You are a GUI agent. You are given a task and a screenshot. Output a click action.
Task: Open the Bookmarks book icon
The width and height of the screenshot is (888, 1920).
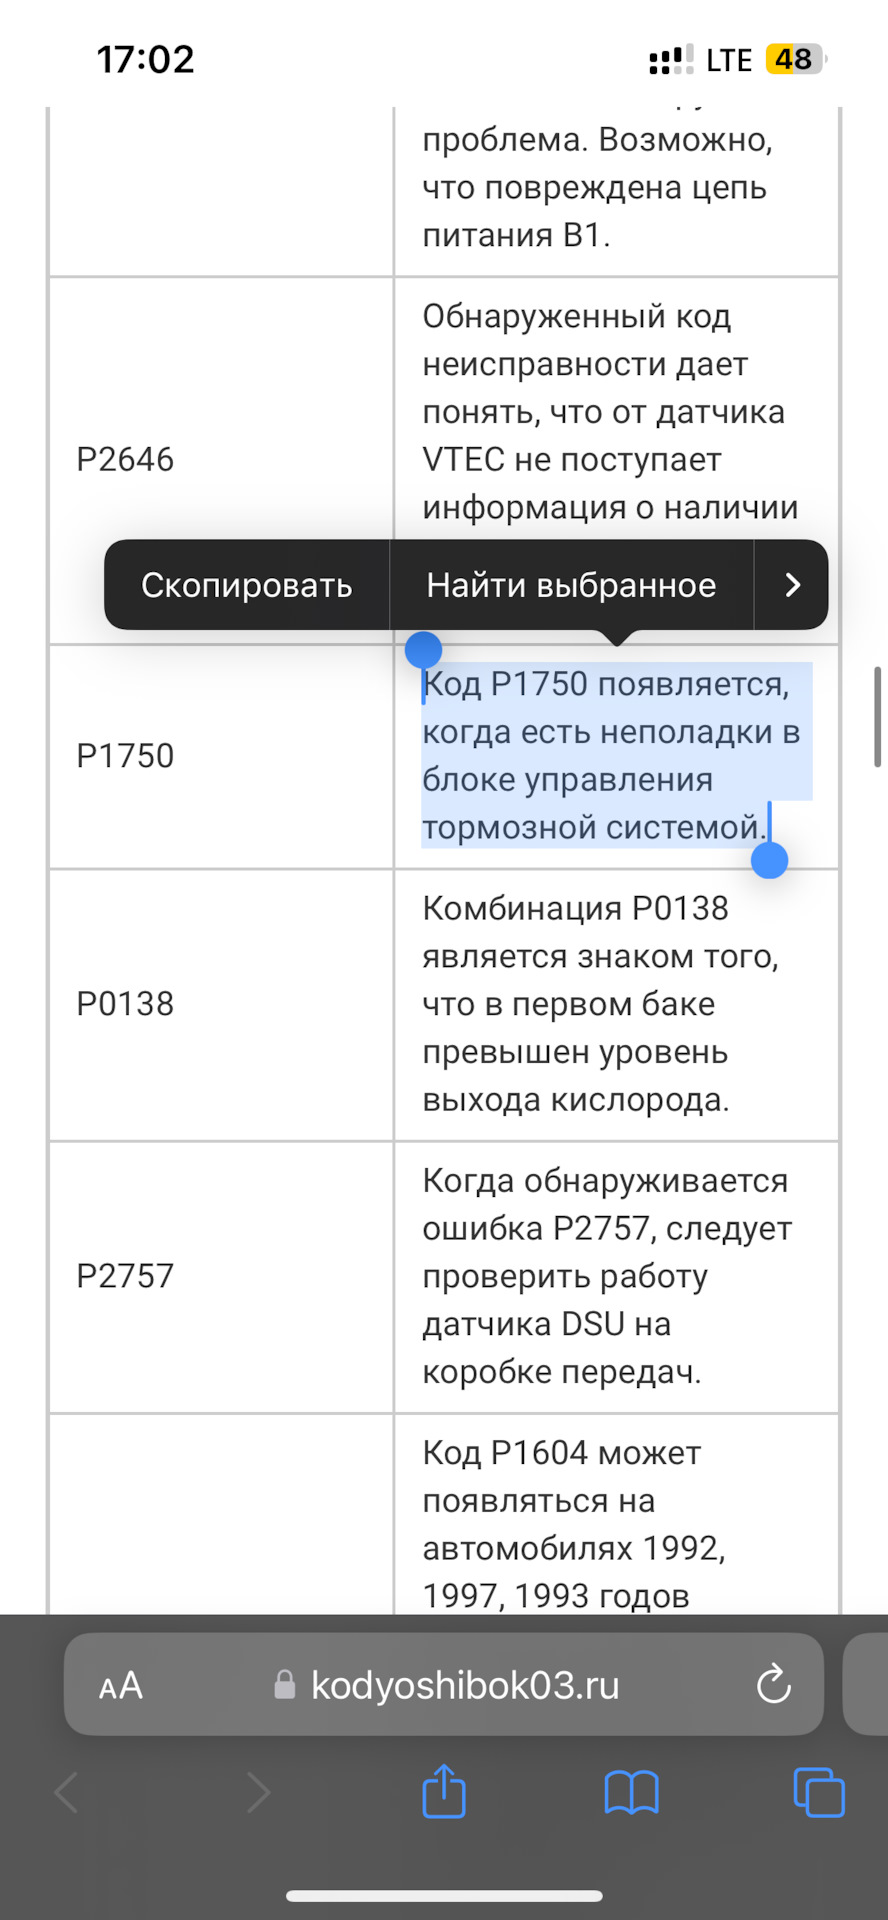(x=631, y=1791)
